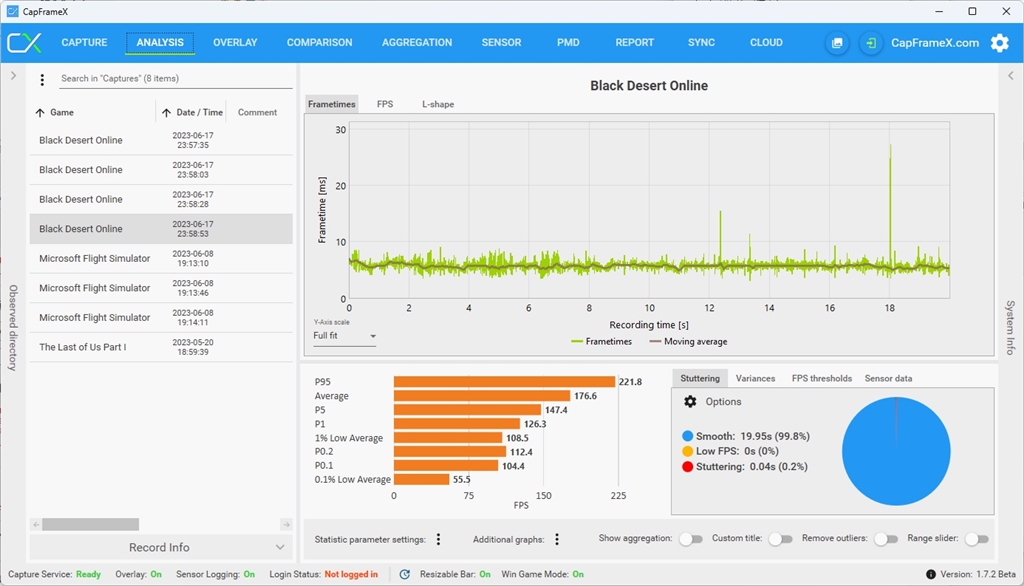Enable Remove outliers switch
Viewport: 1024px width, 586px height.
click(886, 539)
